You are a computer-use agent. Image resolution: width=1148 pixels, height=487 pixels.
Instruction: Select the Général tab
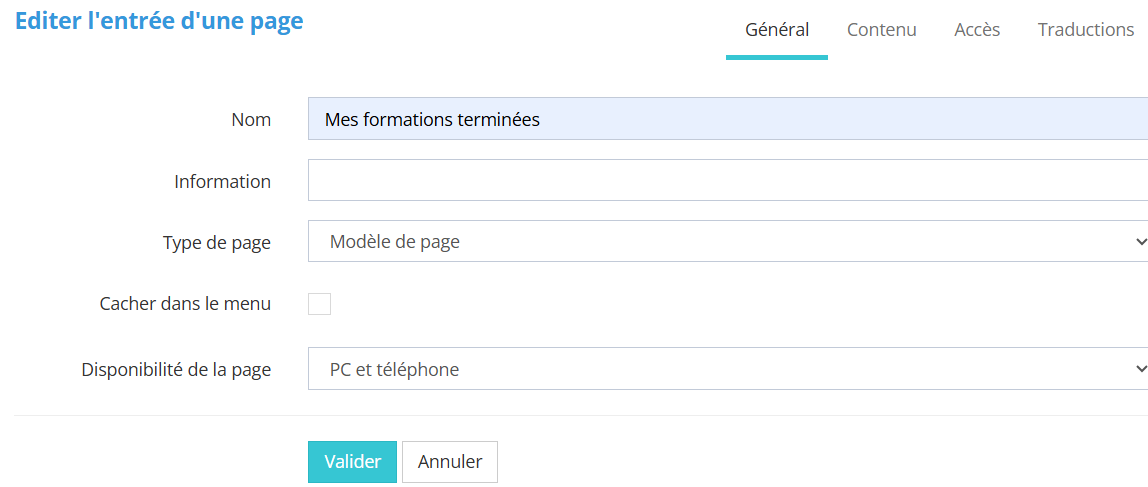777,30
